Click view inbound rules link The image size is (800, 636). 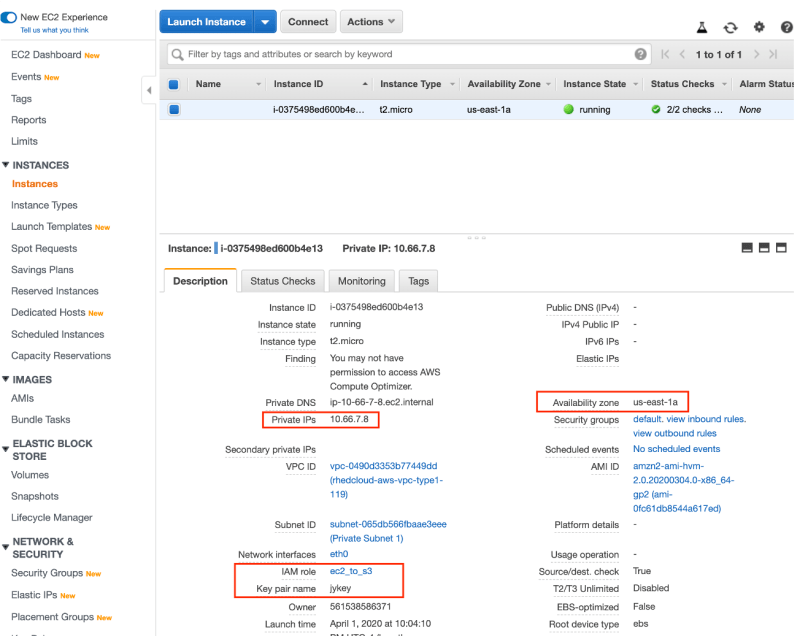pos(706,419)
